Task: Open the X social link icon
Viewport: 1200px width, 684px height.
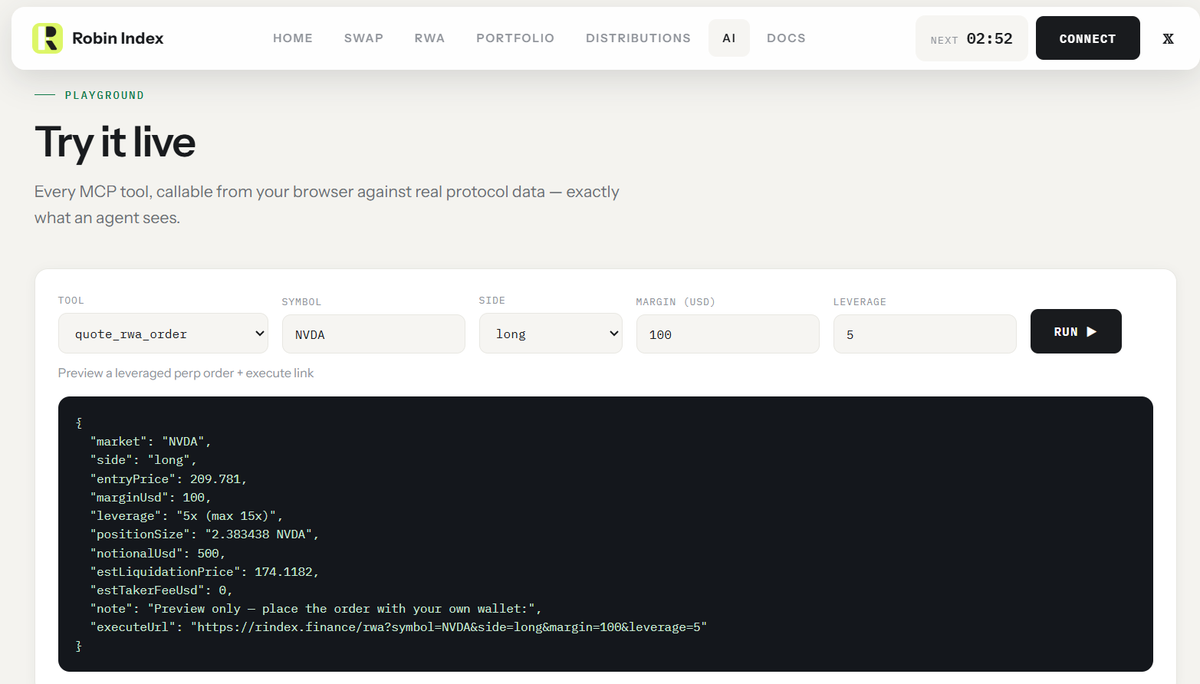Action: pos(1168,38)
